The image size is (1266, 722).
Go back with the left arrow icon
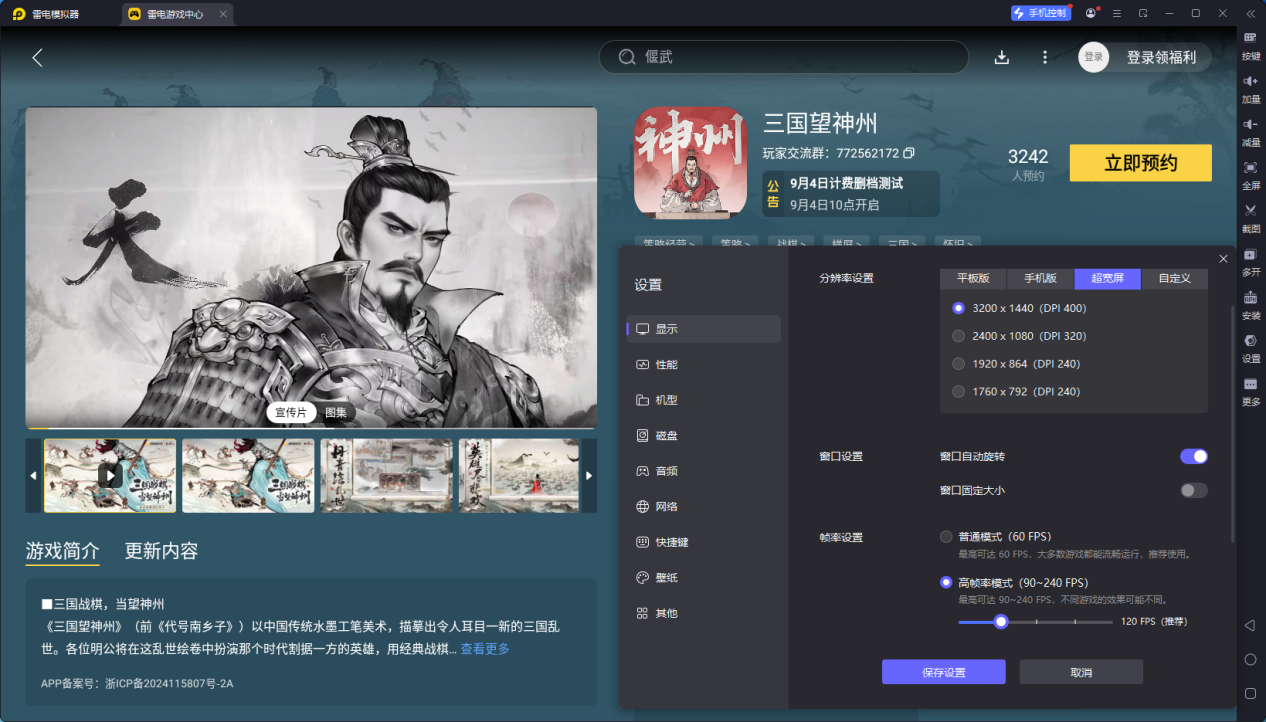point(37,57)
